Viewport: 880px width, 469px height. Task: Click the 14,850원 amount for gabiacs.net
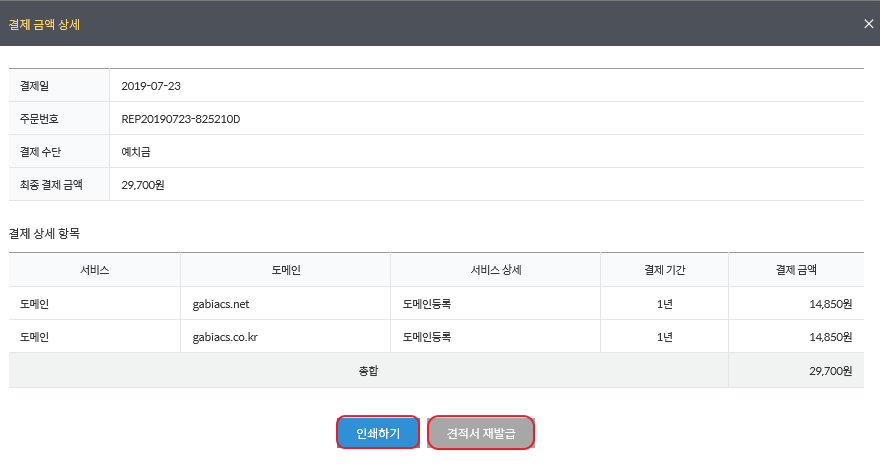click(831, 304)
